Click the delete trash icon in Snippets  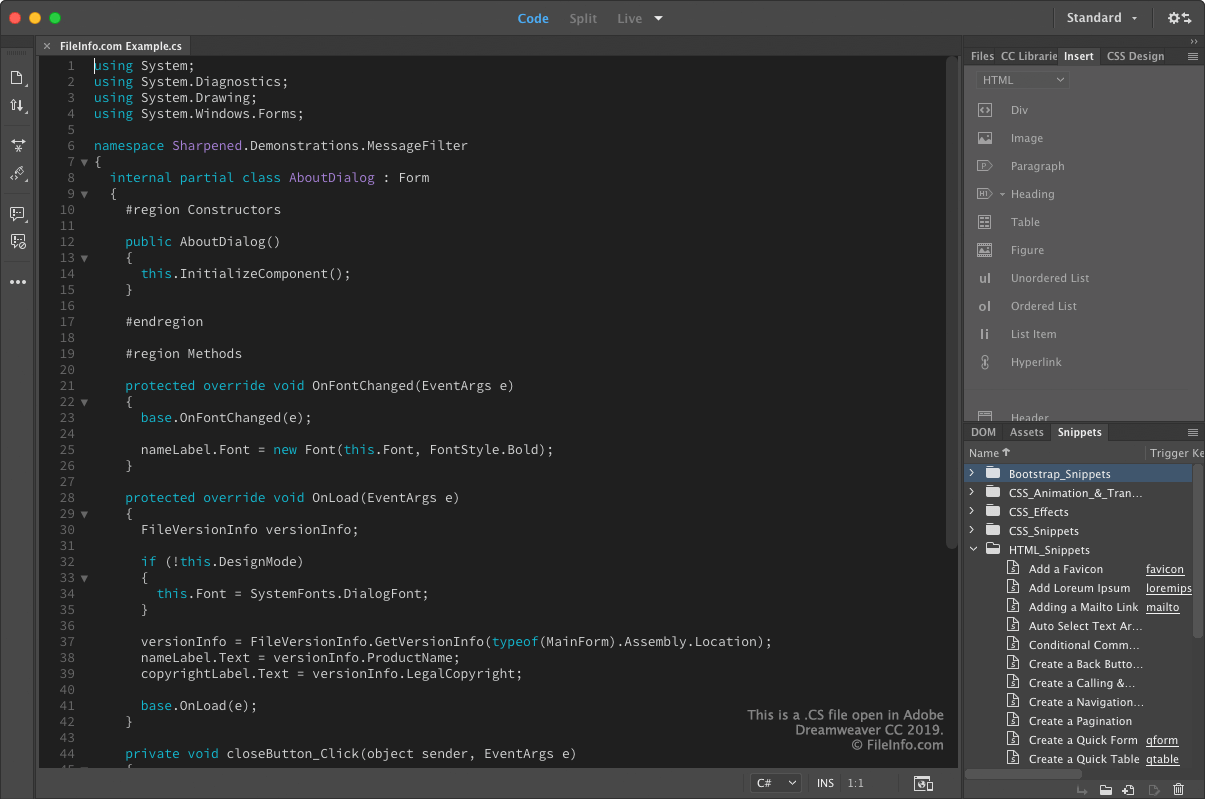coord(1178,790)
